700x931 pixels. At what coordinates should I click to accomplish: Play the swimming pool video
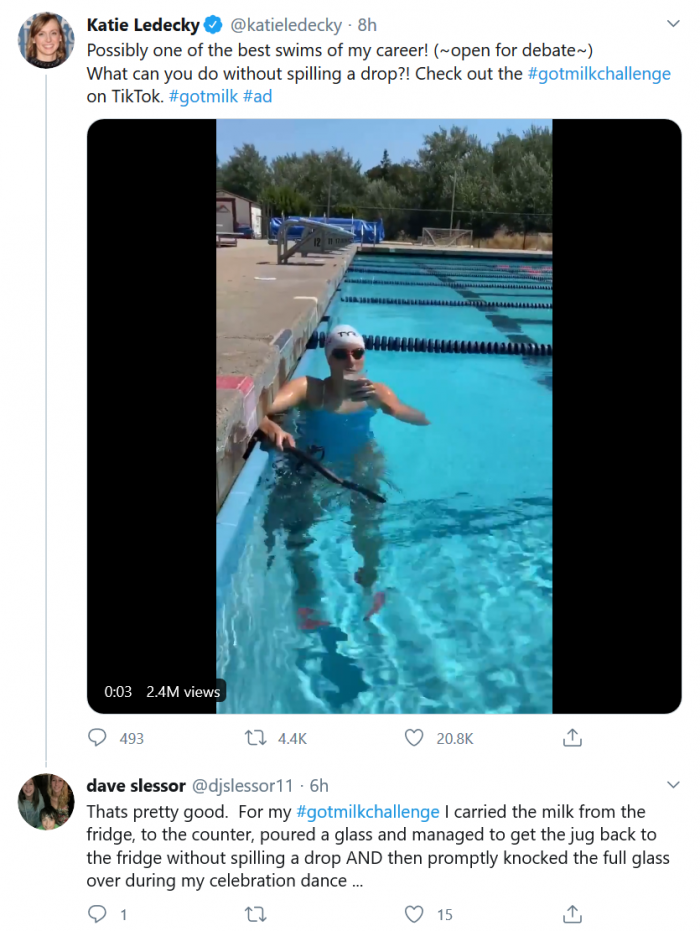click(x=384, y=416)
